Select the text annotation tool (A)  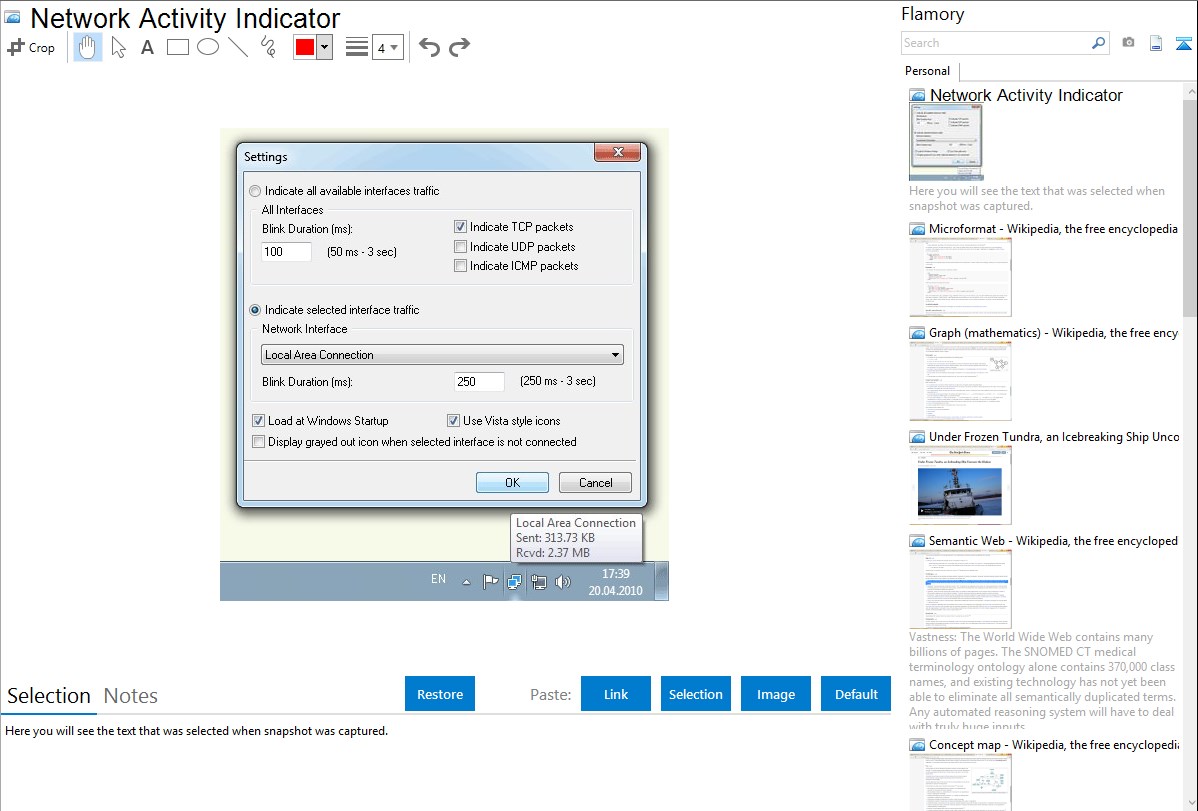point(147,47)
